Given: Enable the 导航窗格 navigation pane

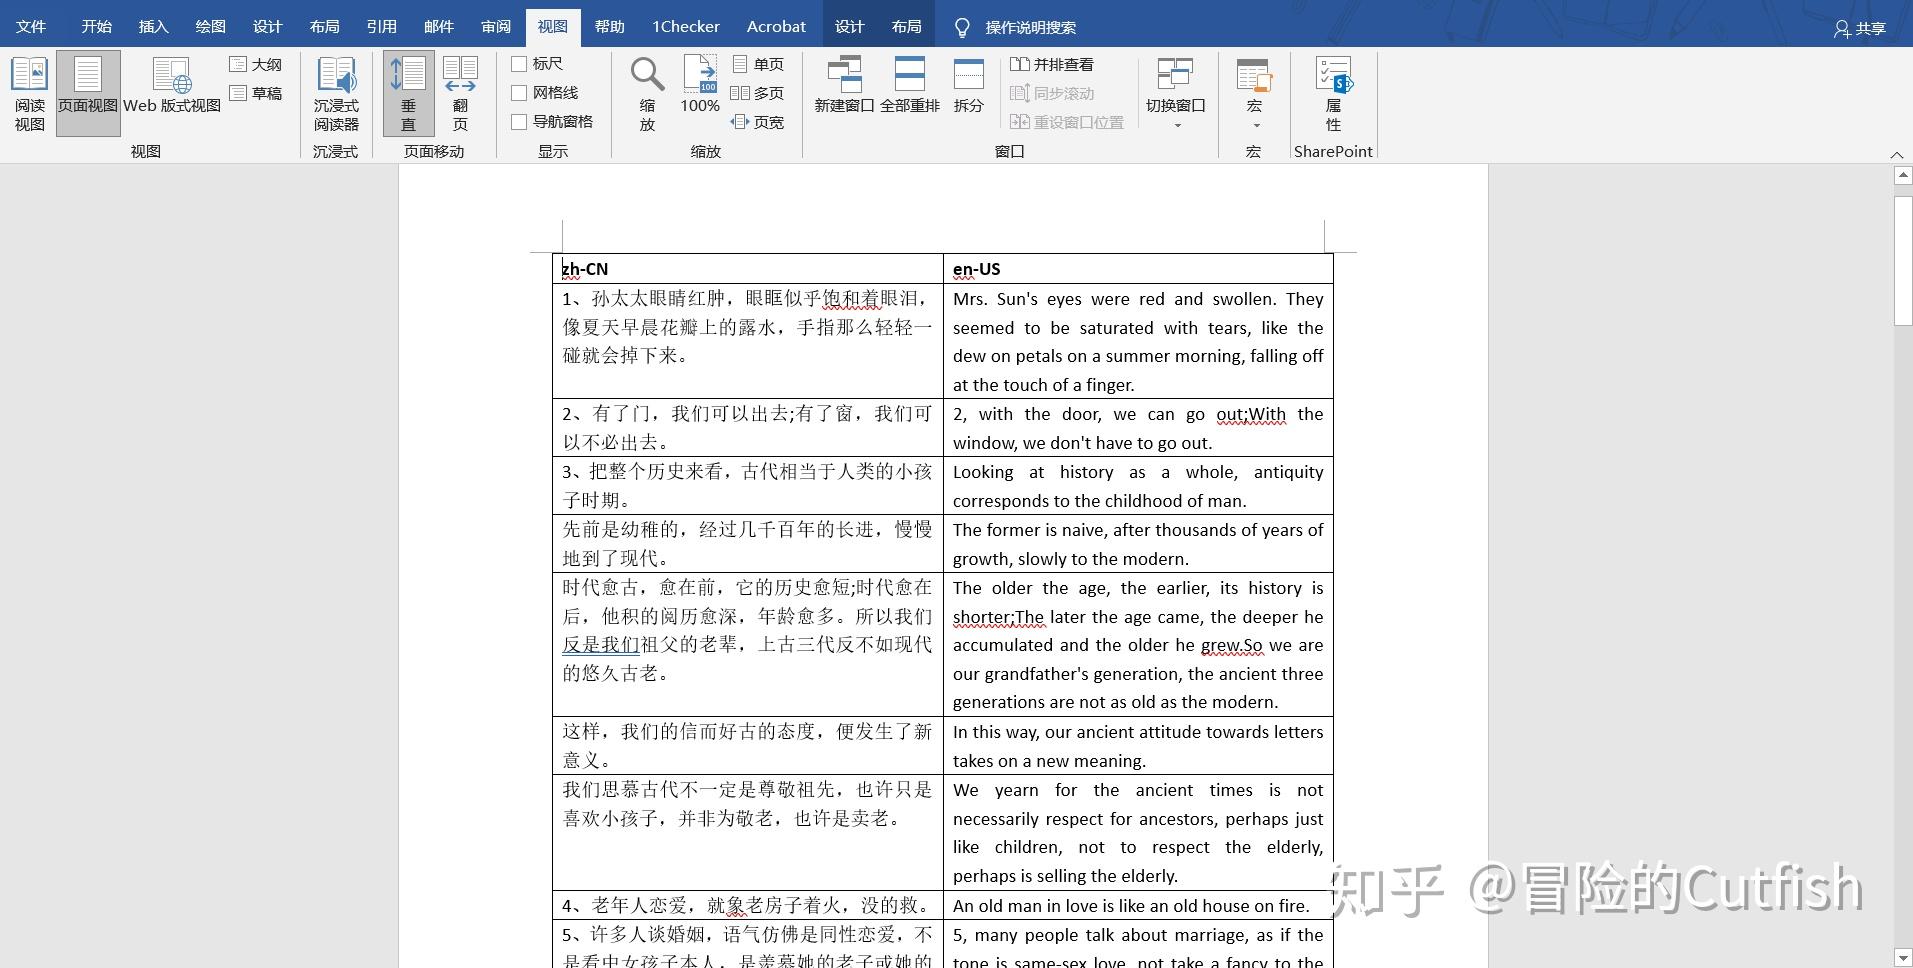Looking at the screenshot, I should (x=519, y=121).
